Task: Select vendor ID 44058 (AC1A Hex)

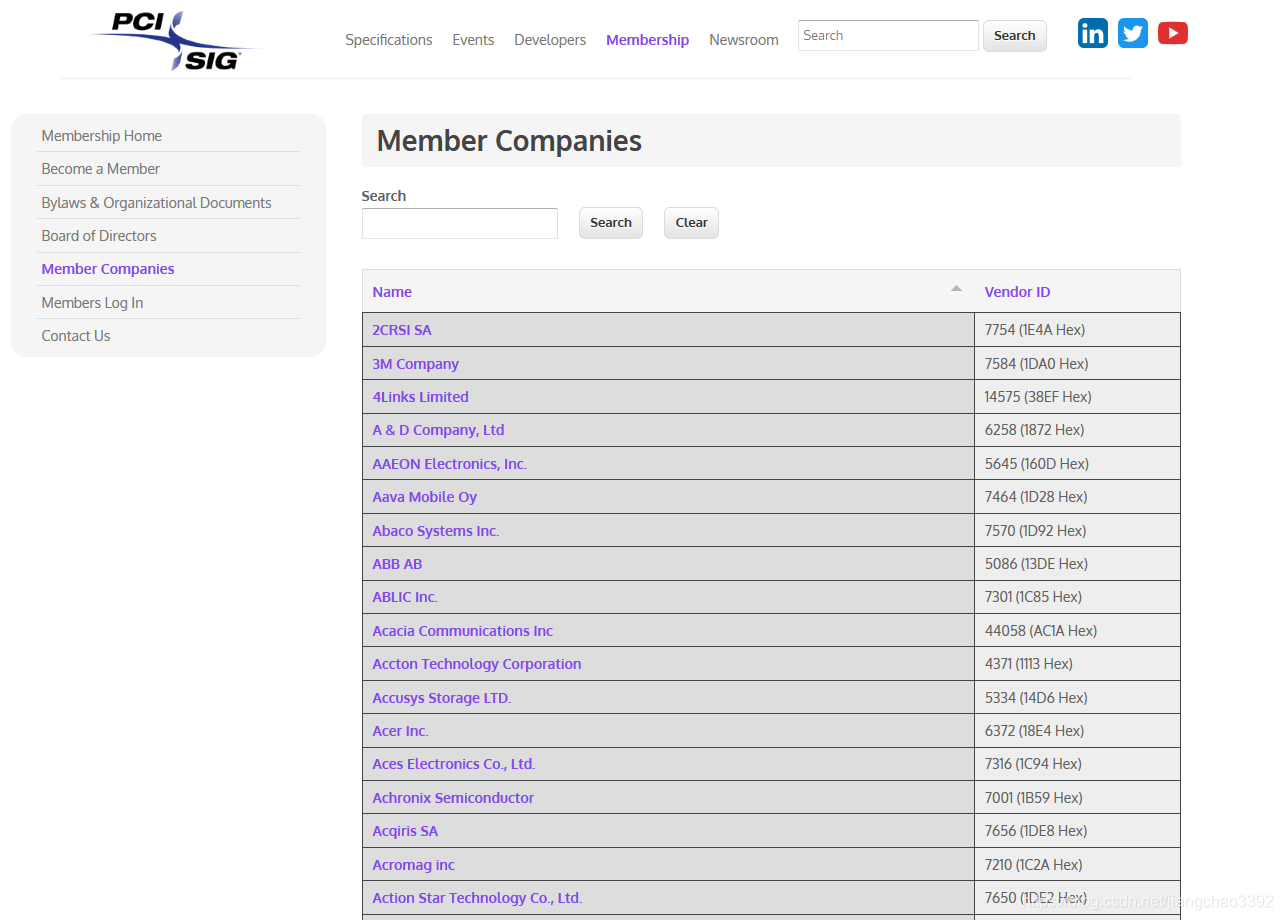Action: click(x=1041, y=631)
